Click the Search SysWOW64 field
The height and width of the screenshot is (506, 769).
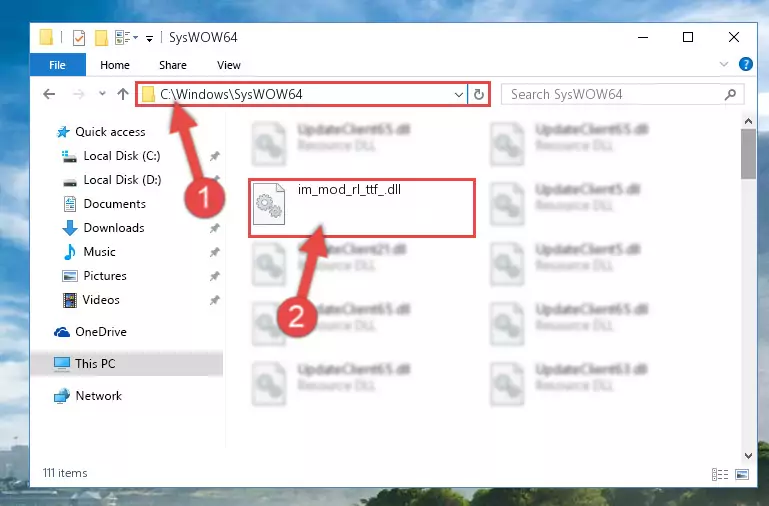[622, 94]
